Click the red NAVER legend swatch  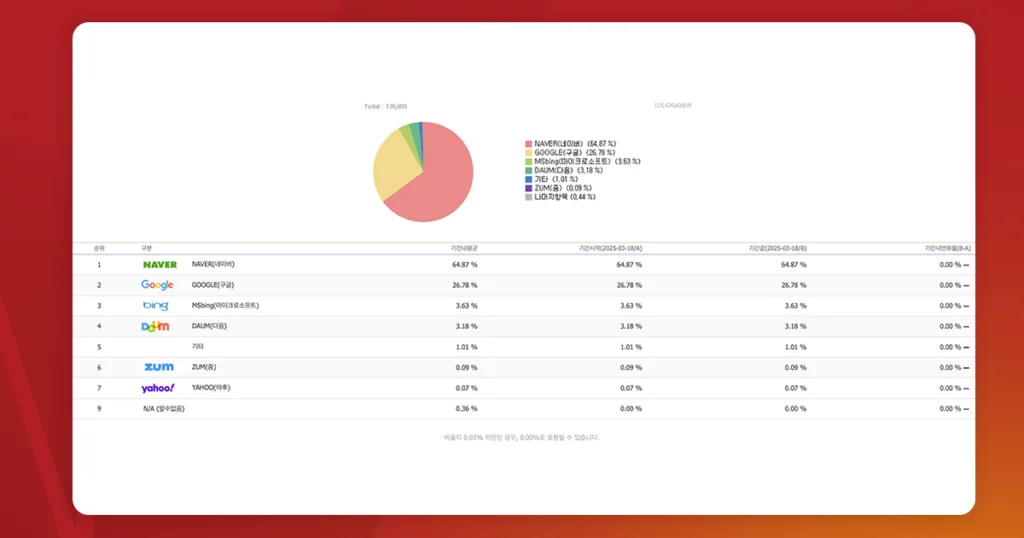tap(528, 144)
